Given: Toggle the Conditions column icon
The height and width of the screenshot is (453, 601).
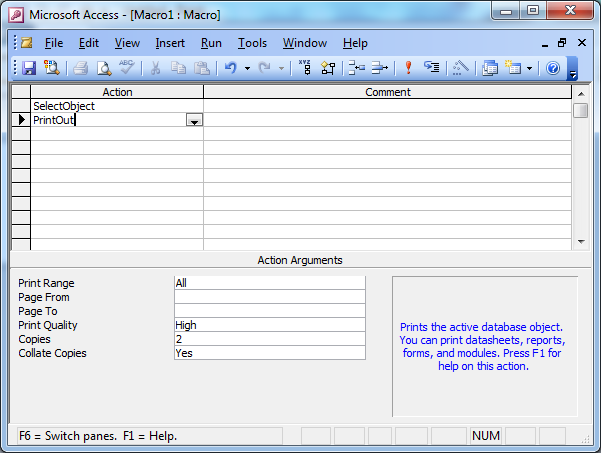Looking at the screenshot, I should (328, 68).
